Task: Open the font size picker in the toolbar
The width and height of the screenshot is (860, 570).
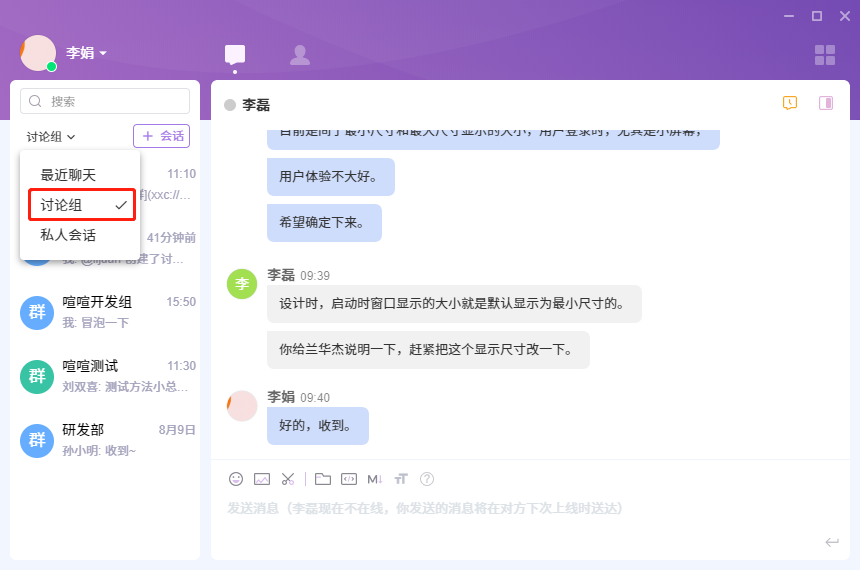Action: (x=401, y=479)
